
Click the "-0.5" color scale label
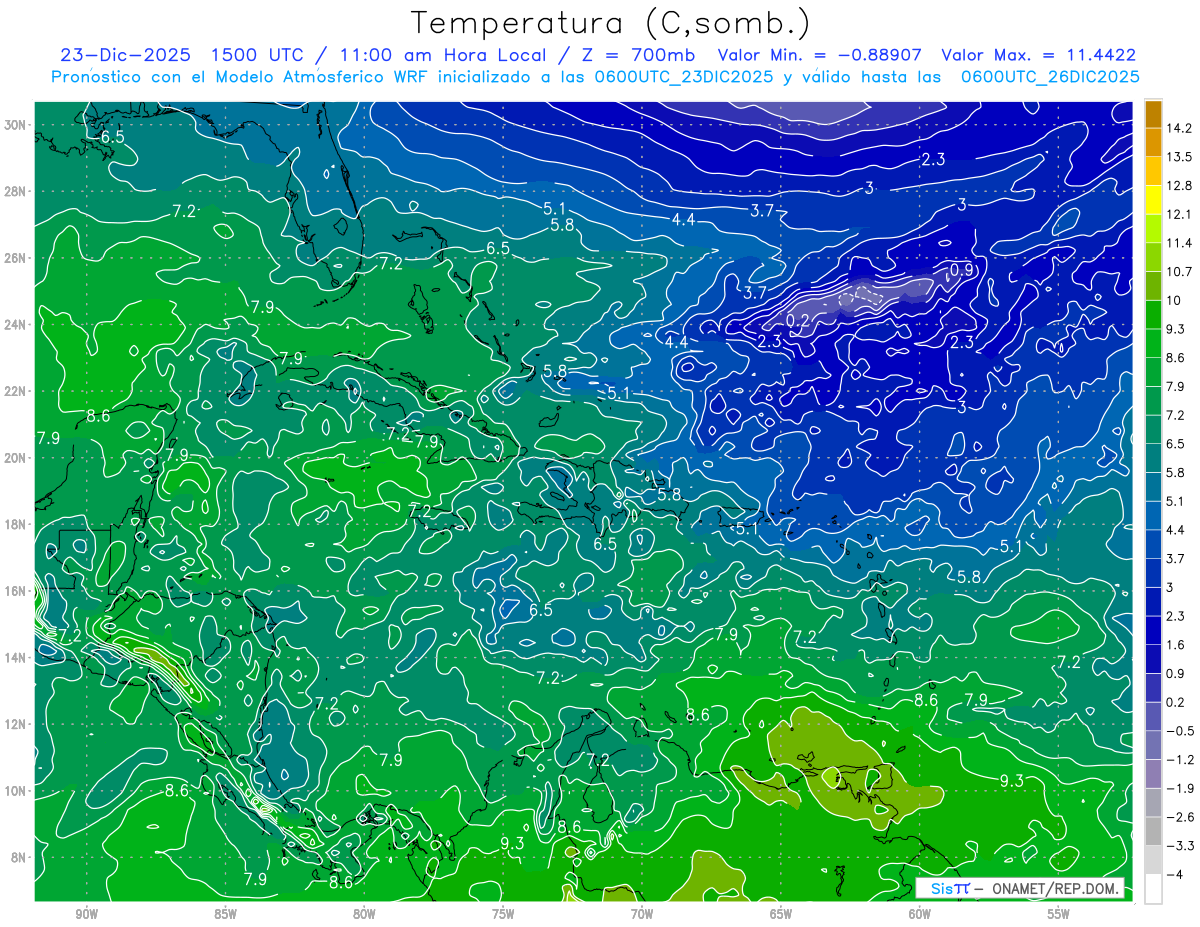1182,731
